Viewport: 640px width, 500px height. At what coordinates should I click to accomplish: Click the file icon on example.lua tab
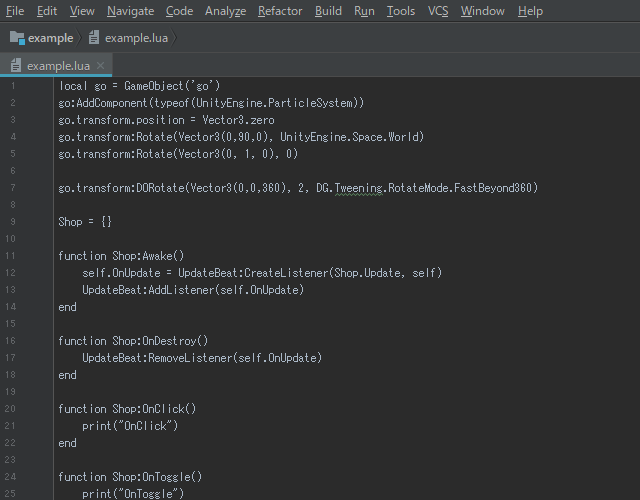click(x=16, y=65)
